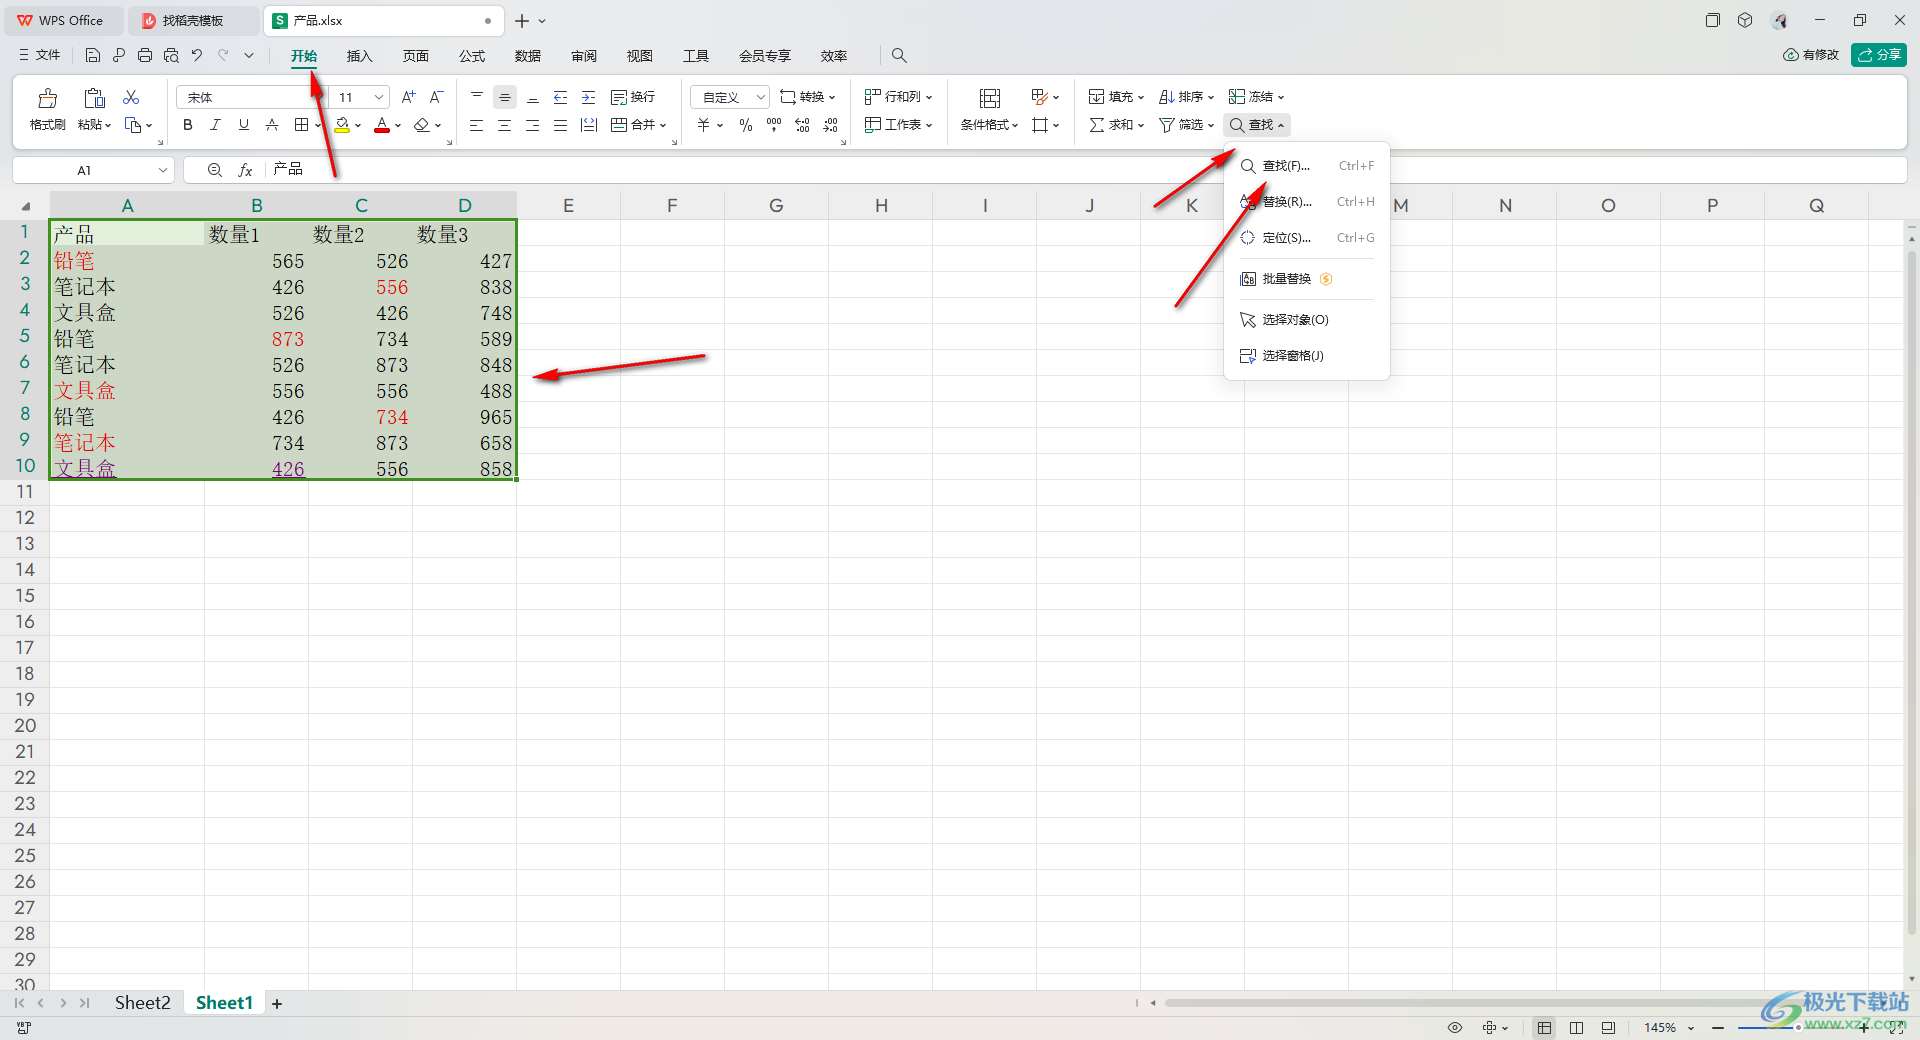
Task: Toggle Bold formatting
Action: tap(187, 125)
